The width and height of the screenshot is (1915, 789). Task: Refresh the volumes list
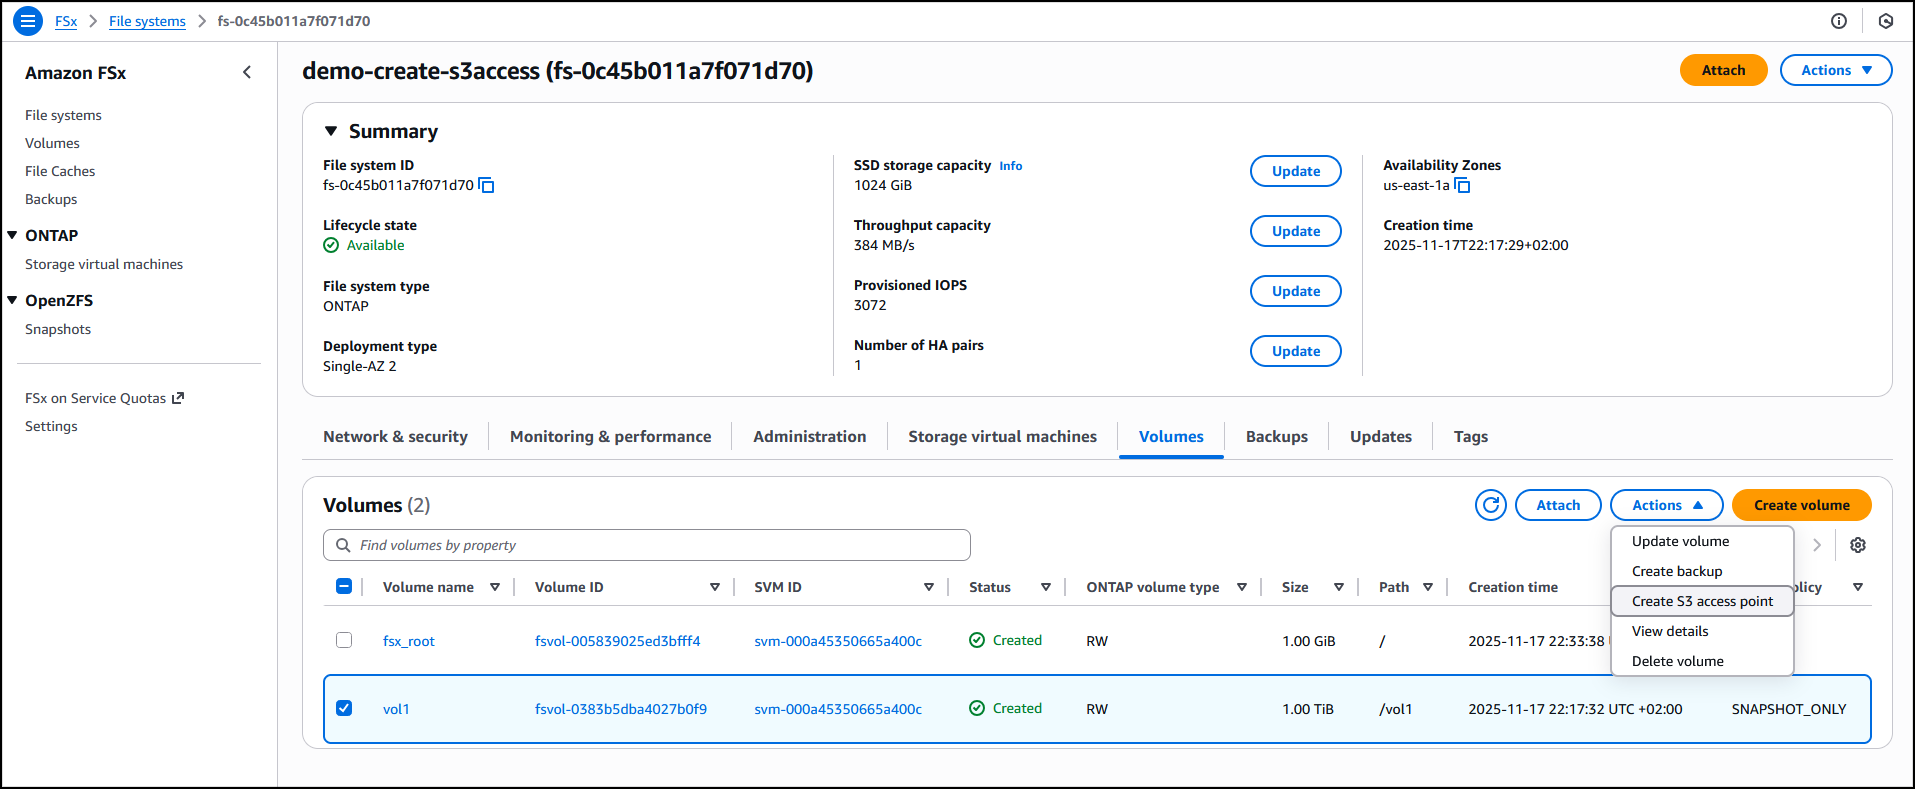[1490, 505]
